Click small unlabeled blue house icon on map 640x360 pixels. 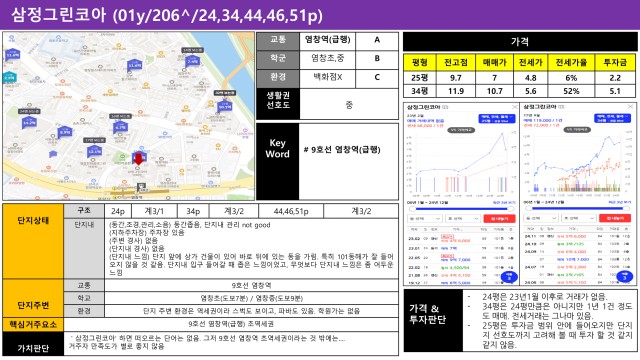click(53, 154)
